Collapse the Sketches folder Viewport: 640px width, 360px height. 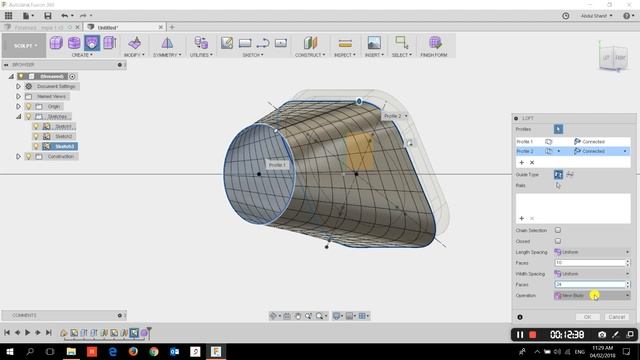click(18, 116)
